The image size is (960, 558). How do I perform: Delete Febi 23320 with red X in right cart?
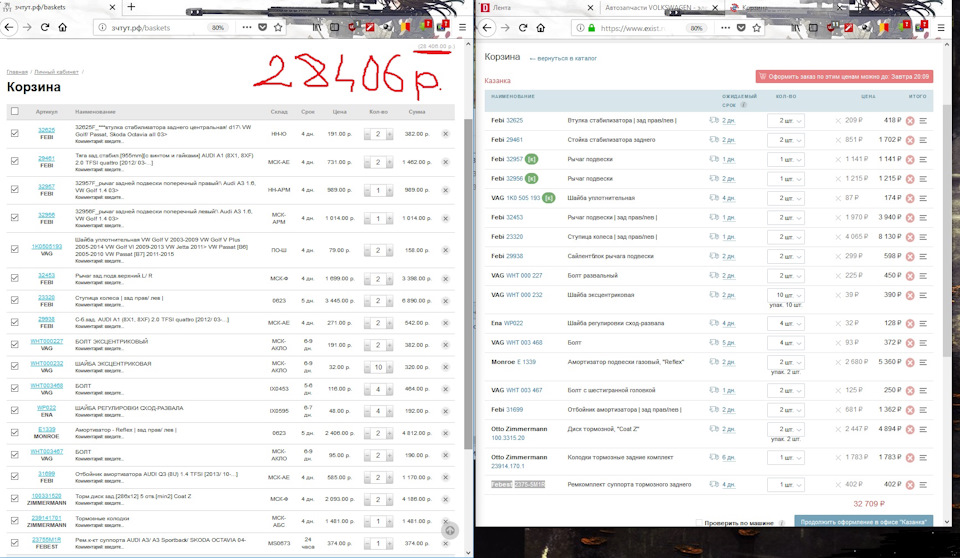tap(910, 237)
